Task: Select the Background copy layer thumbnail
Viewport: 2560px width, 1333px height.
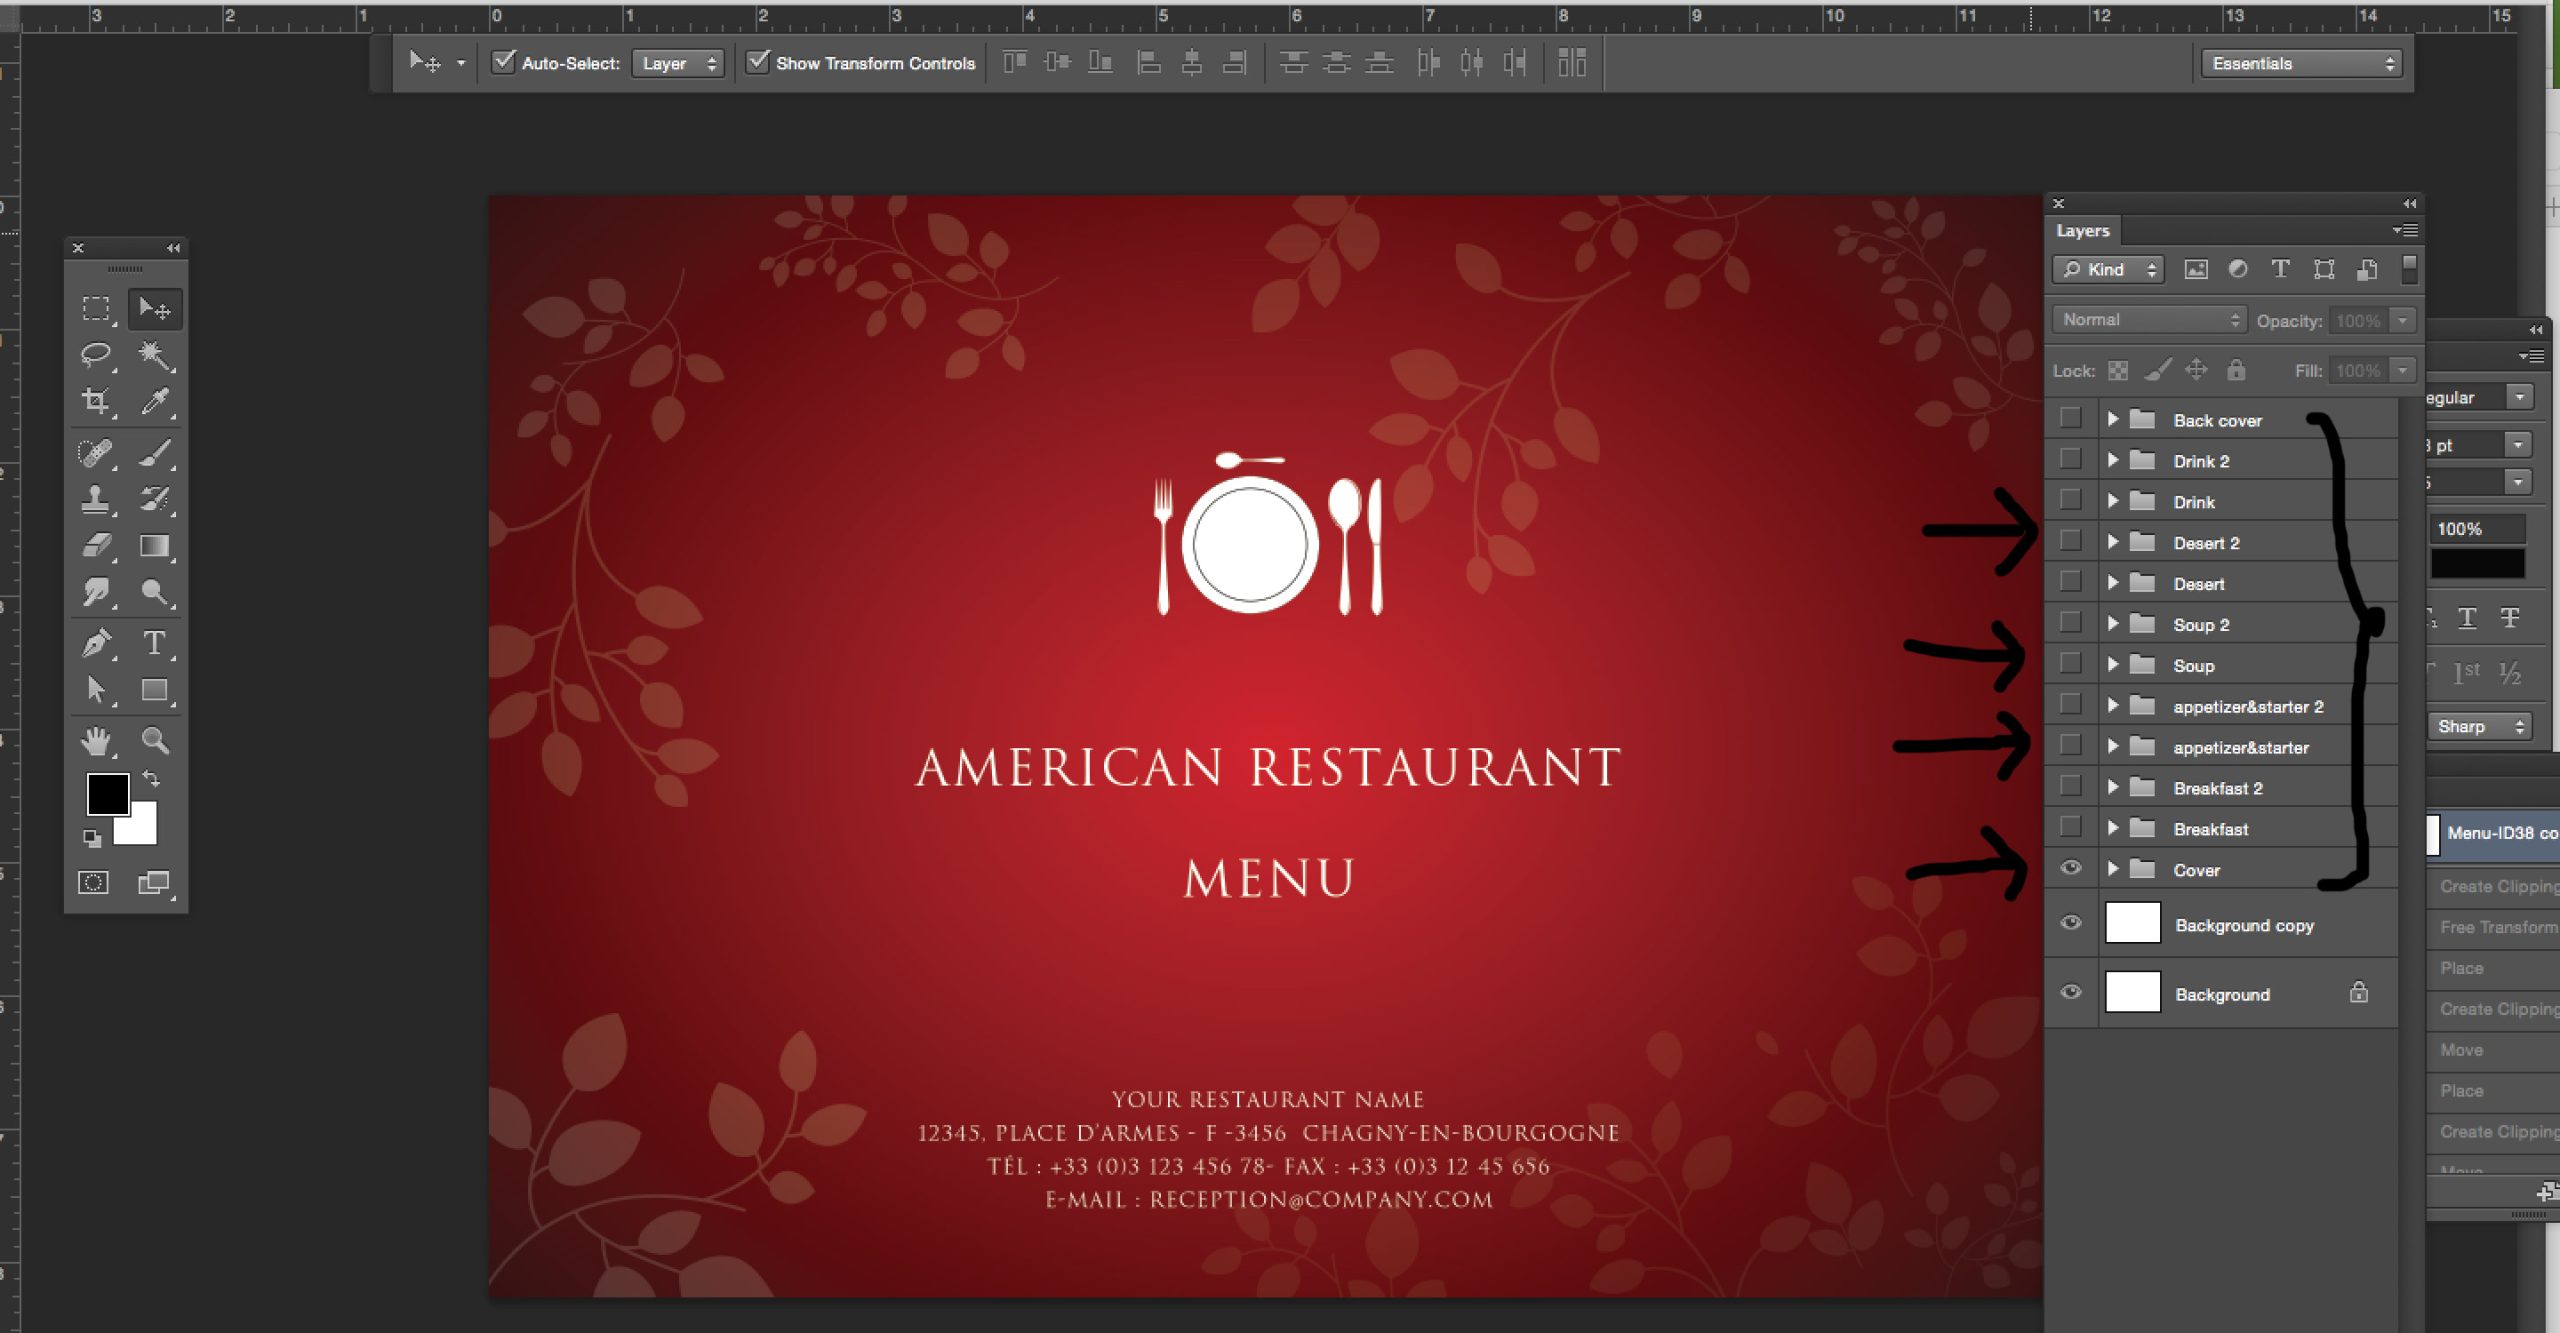Action: (2133, 922)
